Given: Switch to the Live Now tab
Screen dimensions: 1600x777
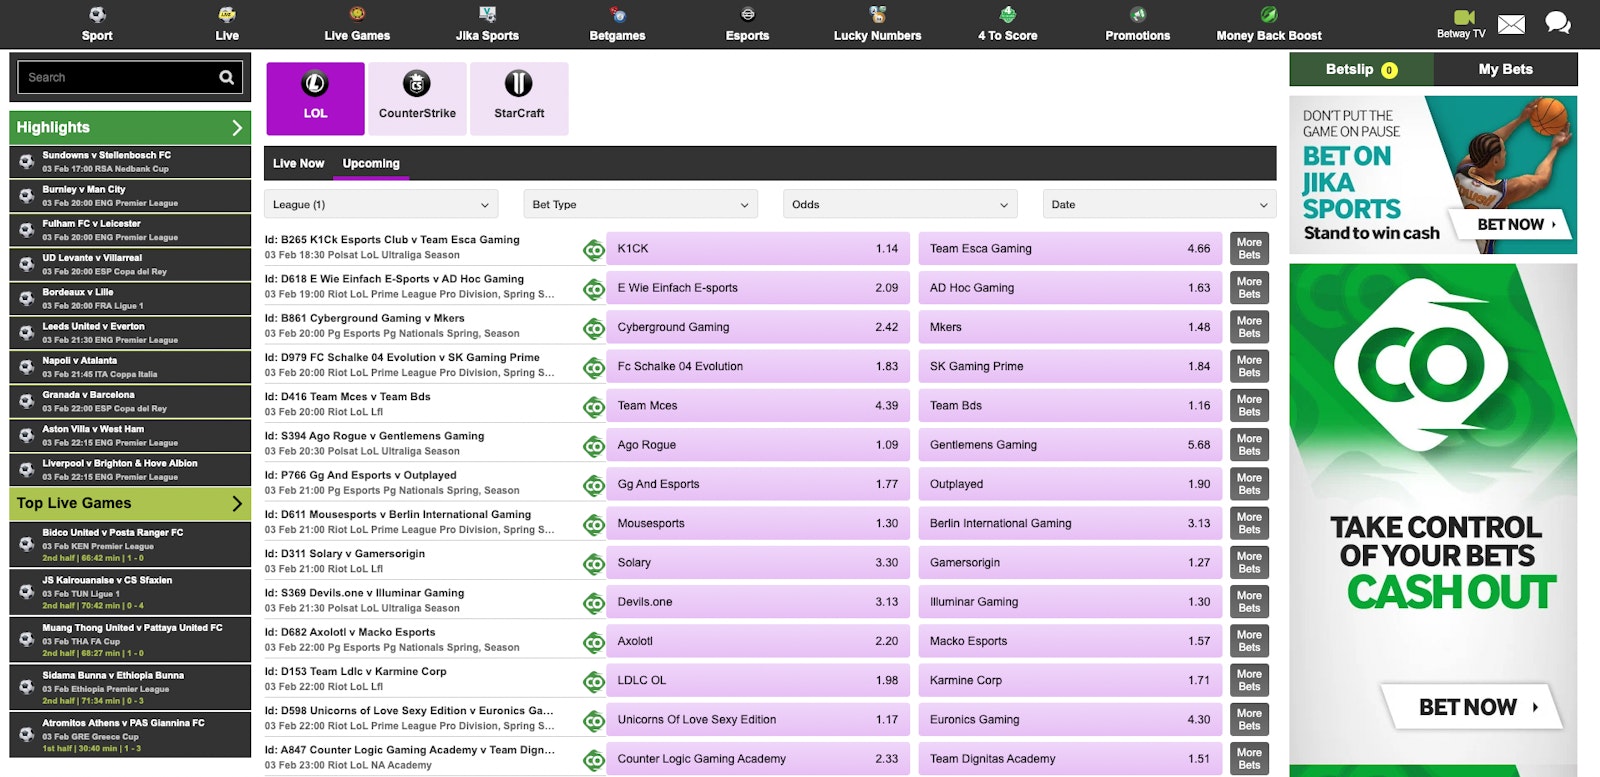Looking at the screenshot, I should pyautogui.click(x=298, y=163).
